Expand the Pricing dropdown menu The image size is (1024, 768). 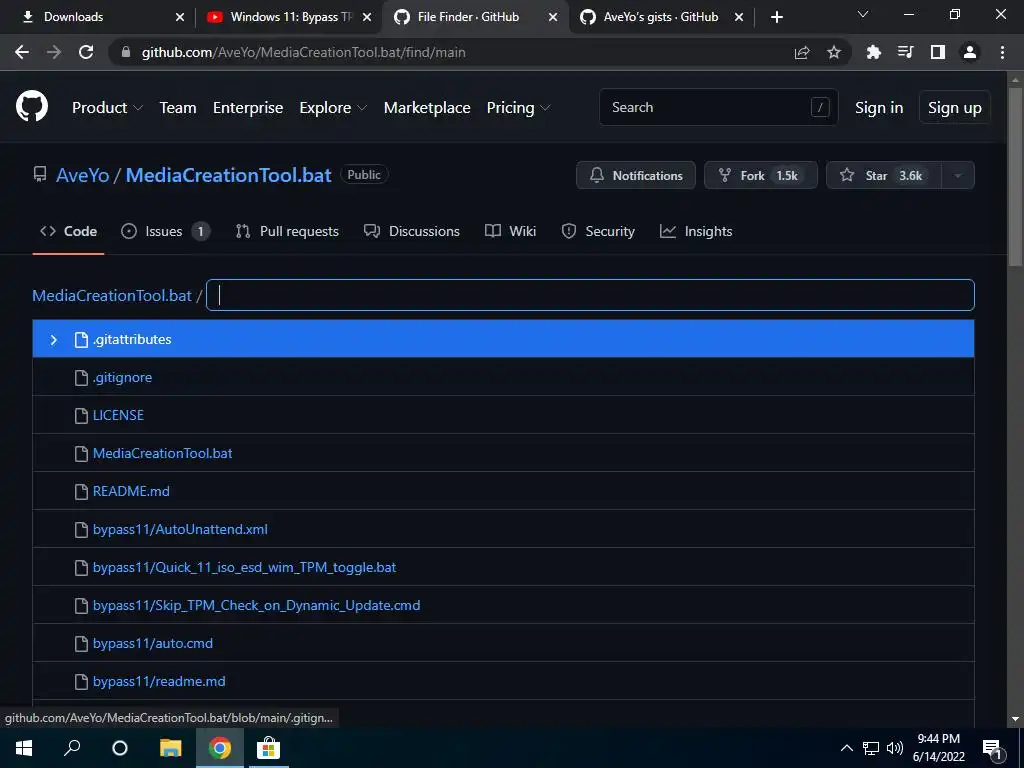[x=518, y=108]
